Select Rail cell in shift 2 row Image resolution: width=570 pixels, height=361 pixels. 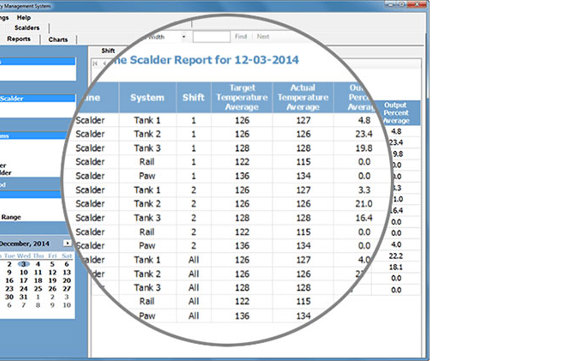coord(147,232)
